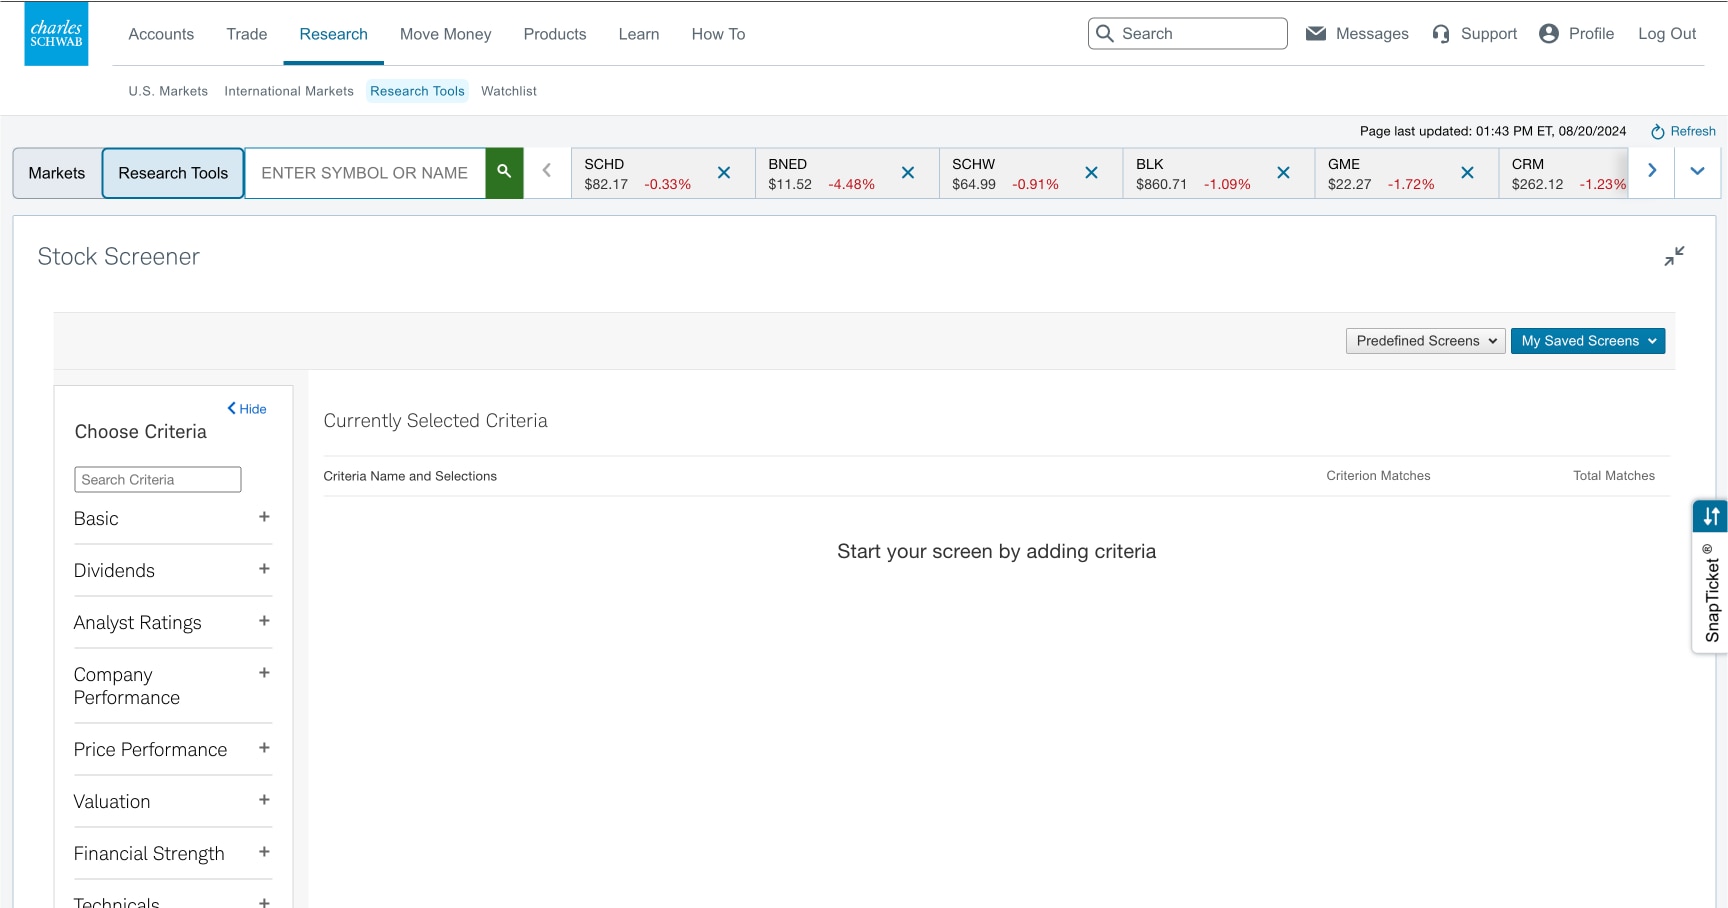Viewport: 1728px width, 908px height.
Task: Open the Watchlist sub-tab
Action: (509, 91)
